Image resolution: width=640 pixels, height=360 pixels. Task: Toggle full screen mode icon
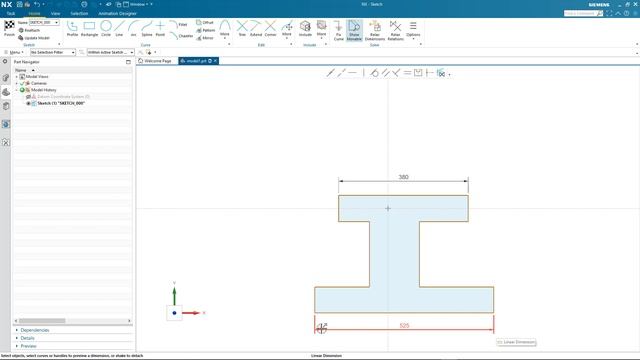(609, 13)
